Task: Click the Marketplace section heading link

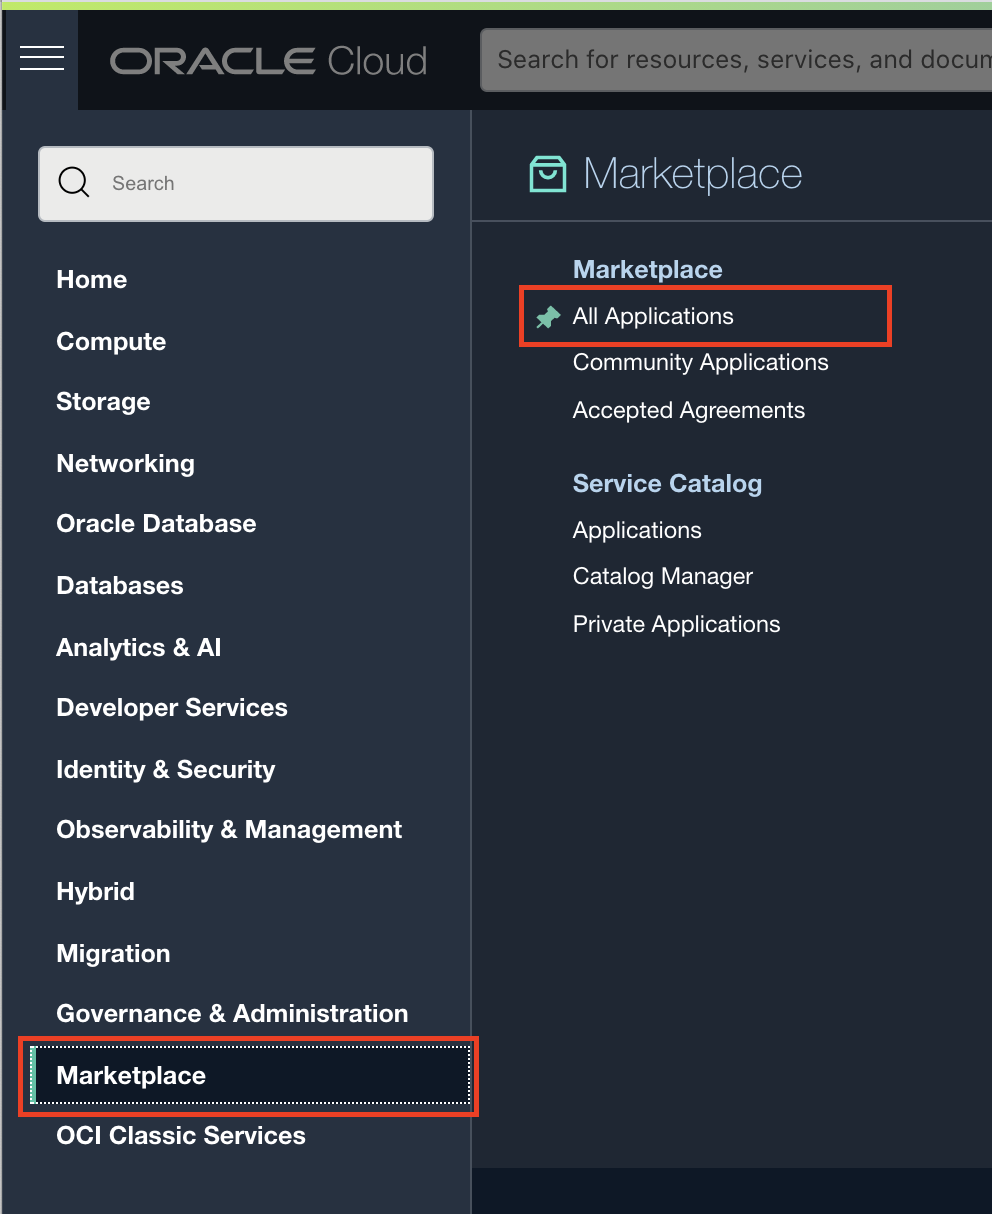Action: pos(647,270)
